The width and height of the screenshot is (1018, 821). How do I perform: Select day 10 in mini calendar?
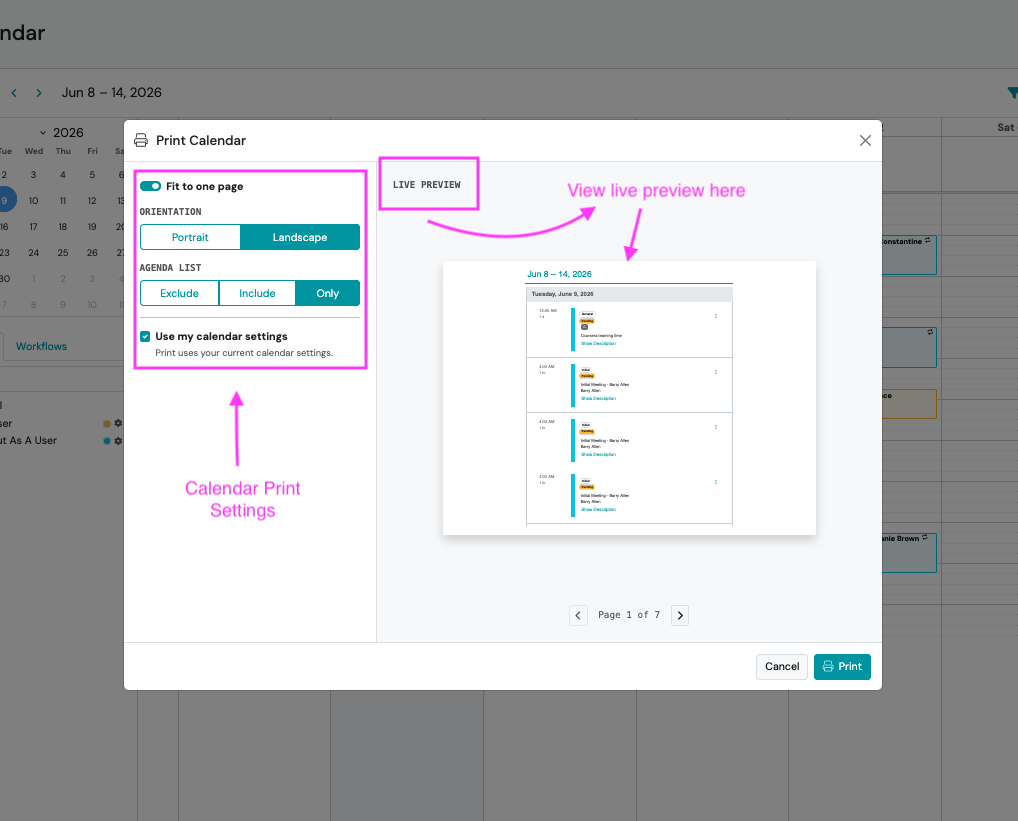(x=34, y=201)
